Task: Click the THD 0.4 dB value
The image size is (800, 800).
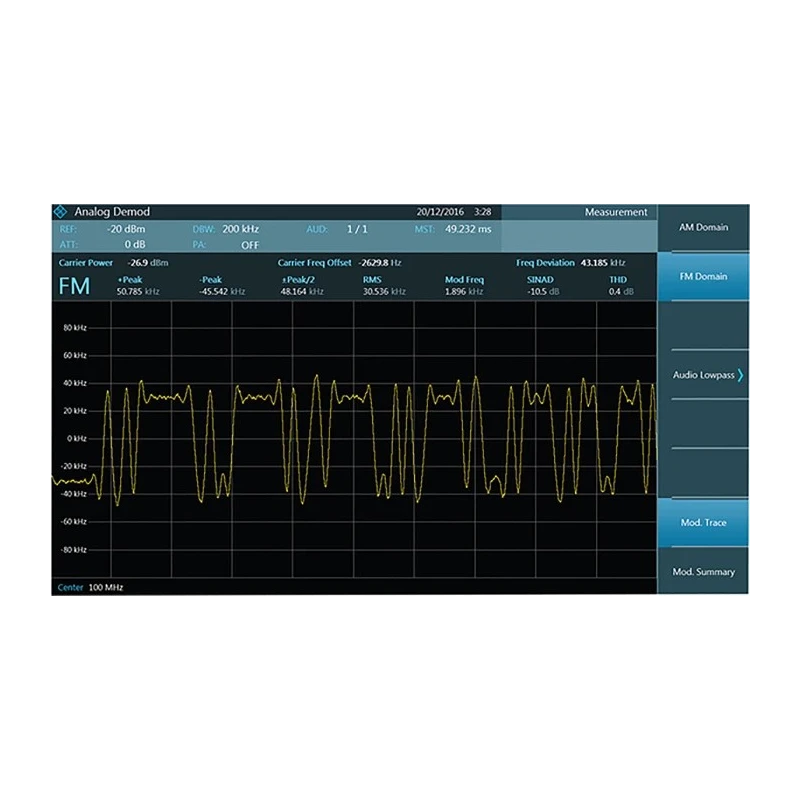Action: click(x=621, y=291)
